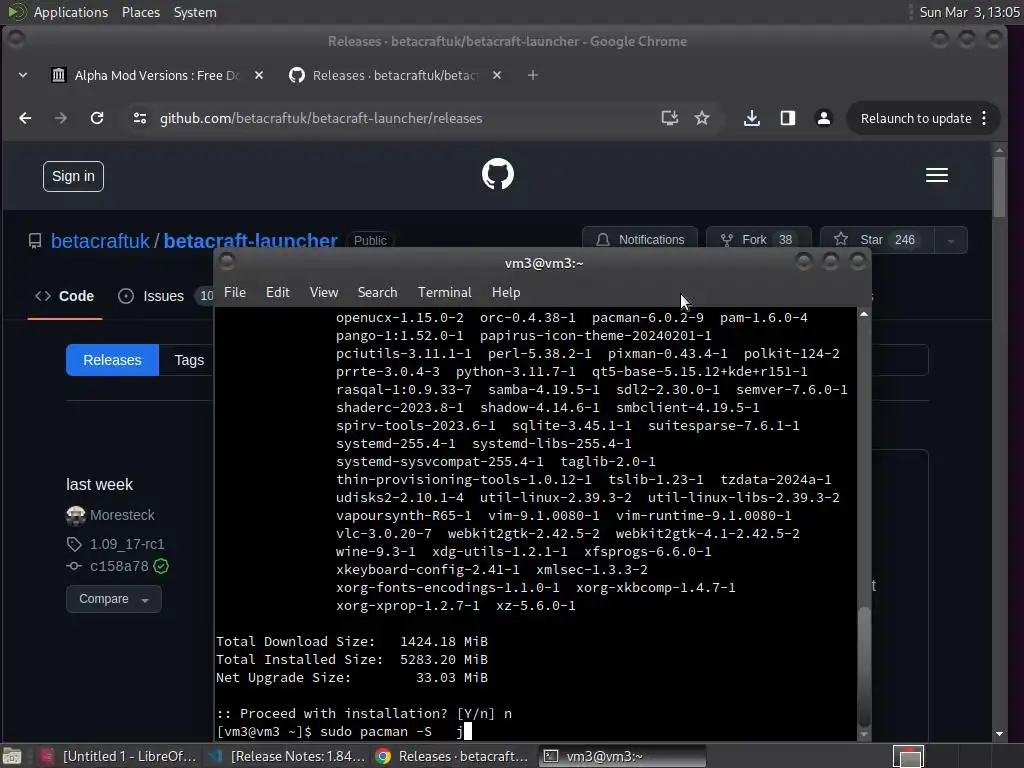Close the Releases betacraftuk tab
The image size is (1024, 768).
click(497, 75)
